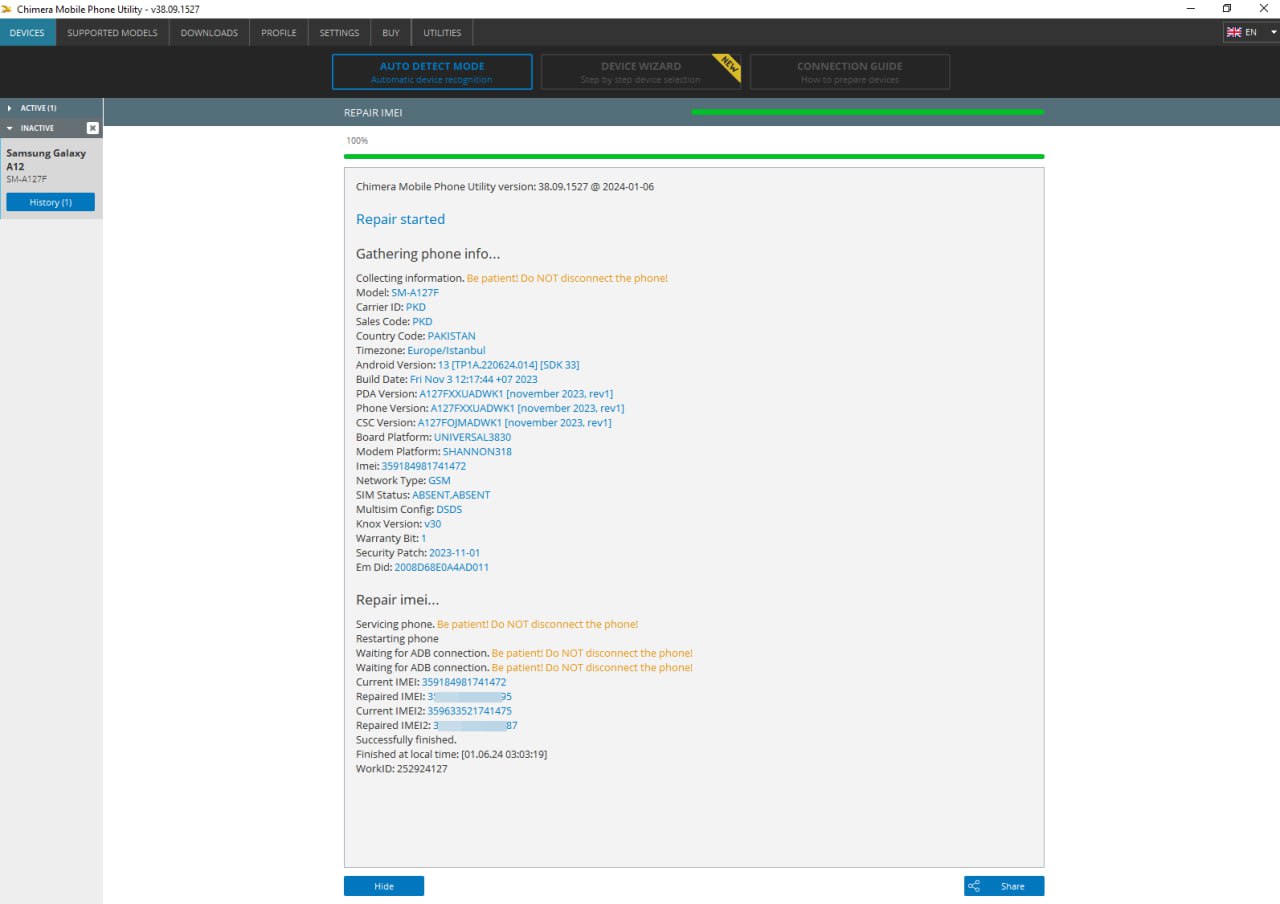The height and width of the screenshot is (904, 1280).
Task: Click the 100% repair progress bar
Action: (x=693, y=156)
